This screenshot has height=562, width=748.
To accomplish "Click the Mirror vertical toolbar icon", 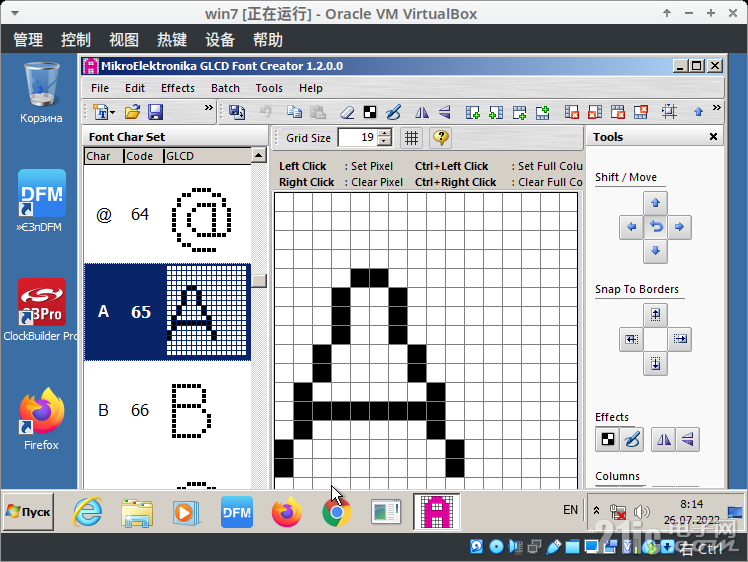I will [x=445, y=113].
